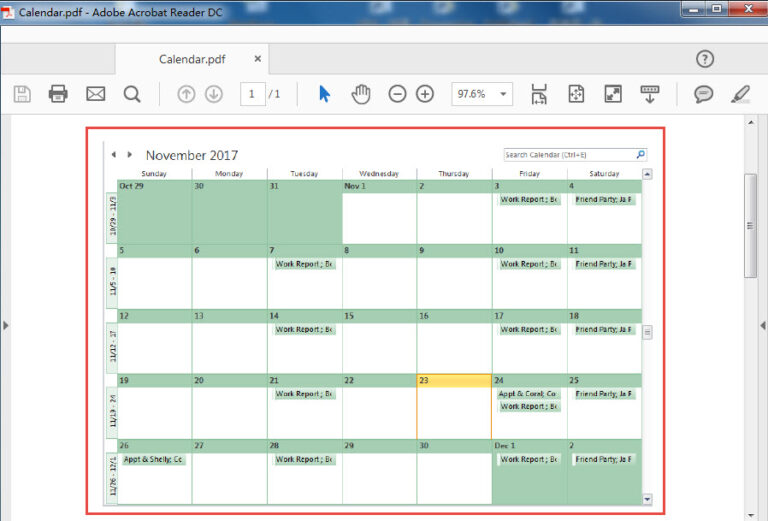The height and width of the screenshot is (521, 768).
Task: Send file by email envelope icon
Action: click(96, 94)
